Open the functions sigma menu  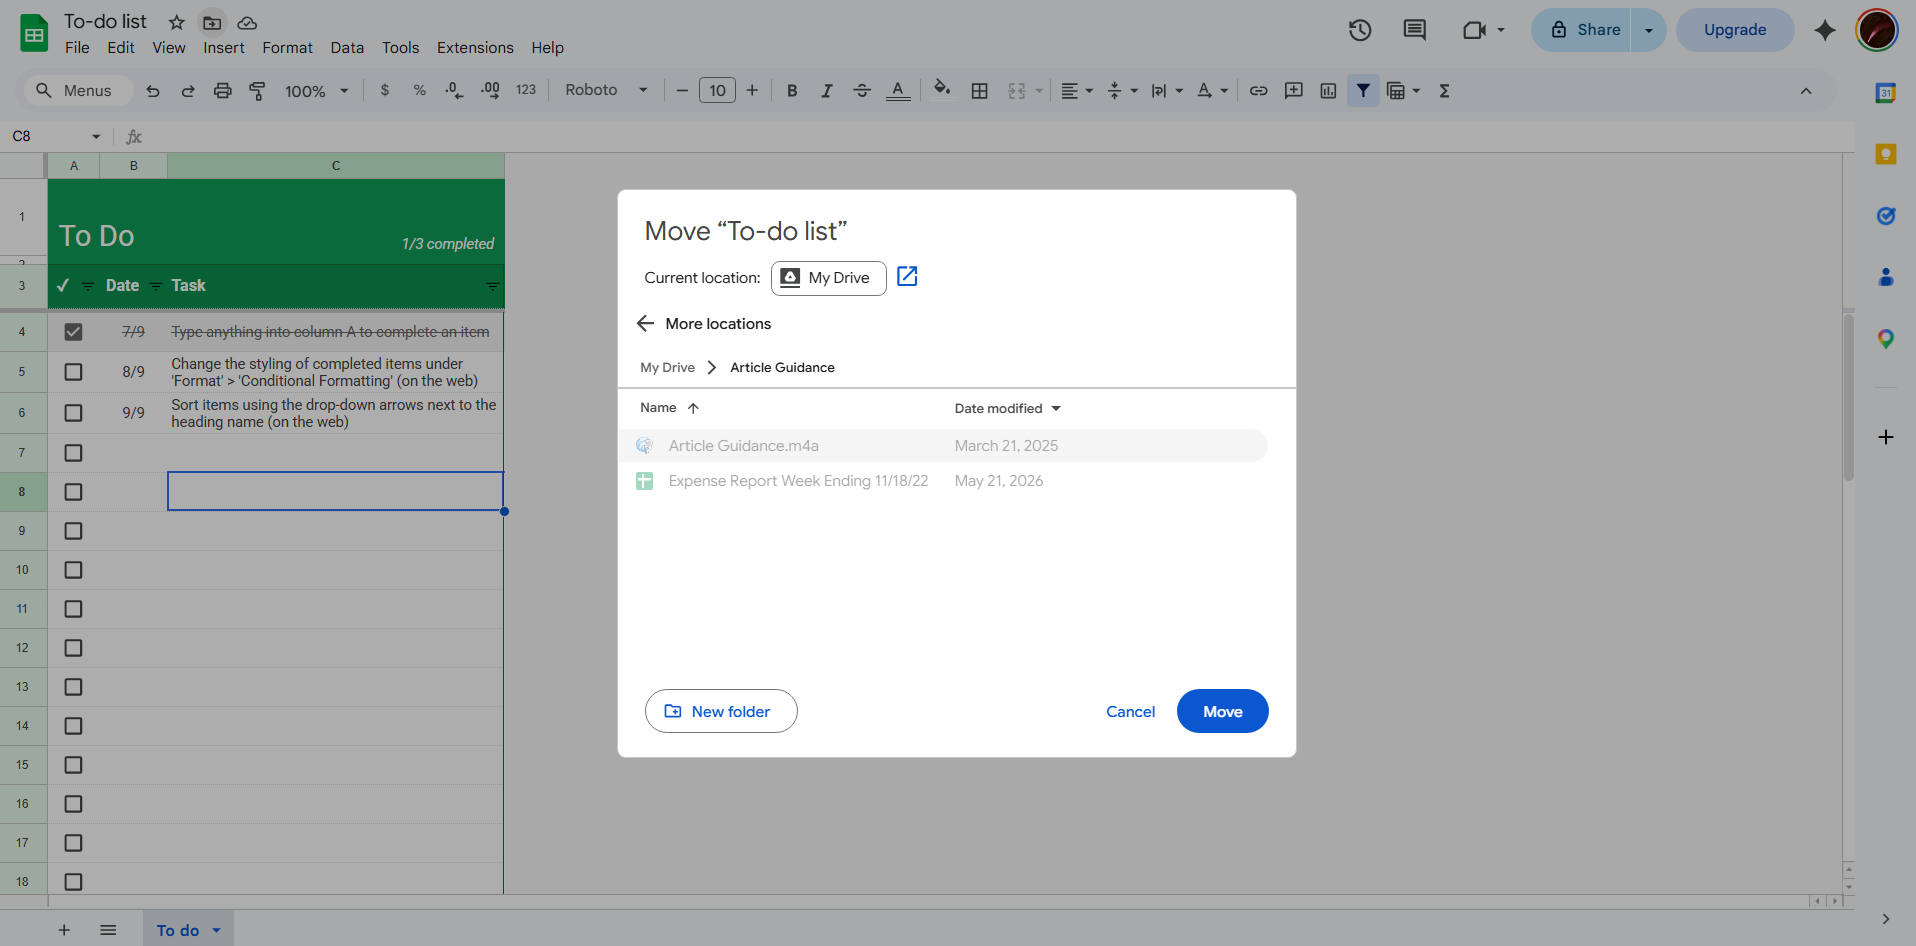click(1444, 91)
